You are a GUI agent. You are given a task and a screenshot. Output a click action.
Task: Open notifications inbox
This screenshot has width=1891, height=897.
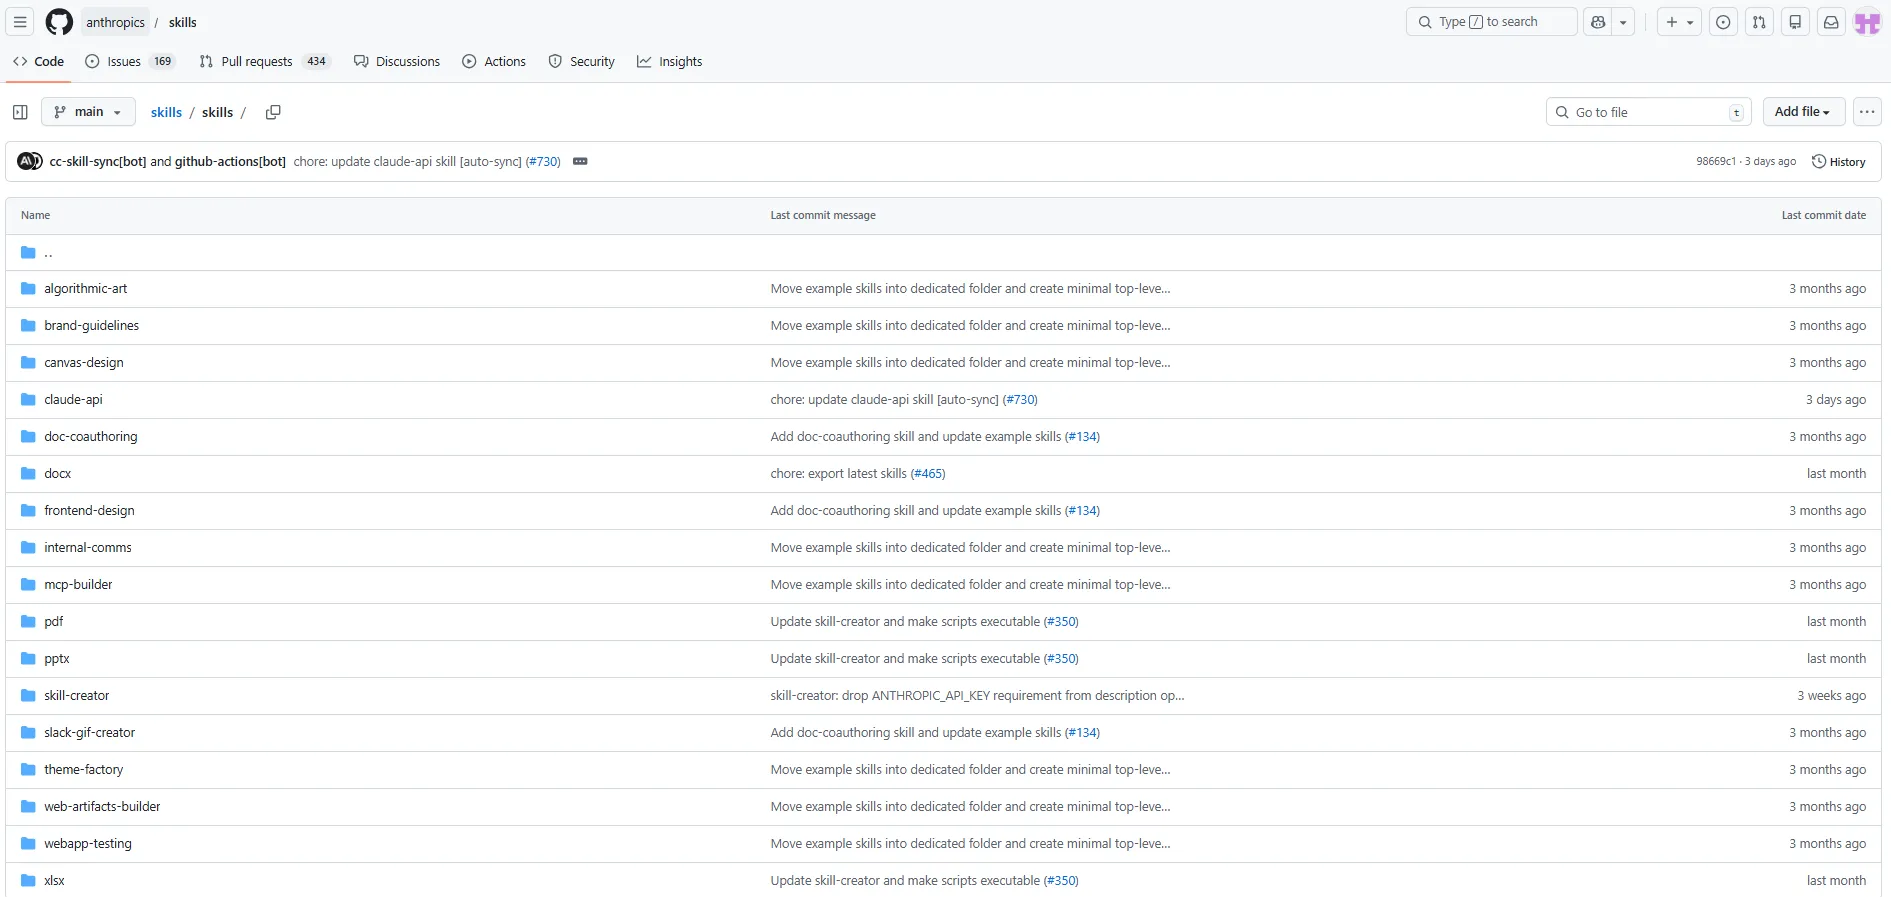coord(1831,22)
